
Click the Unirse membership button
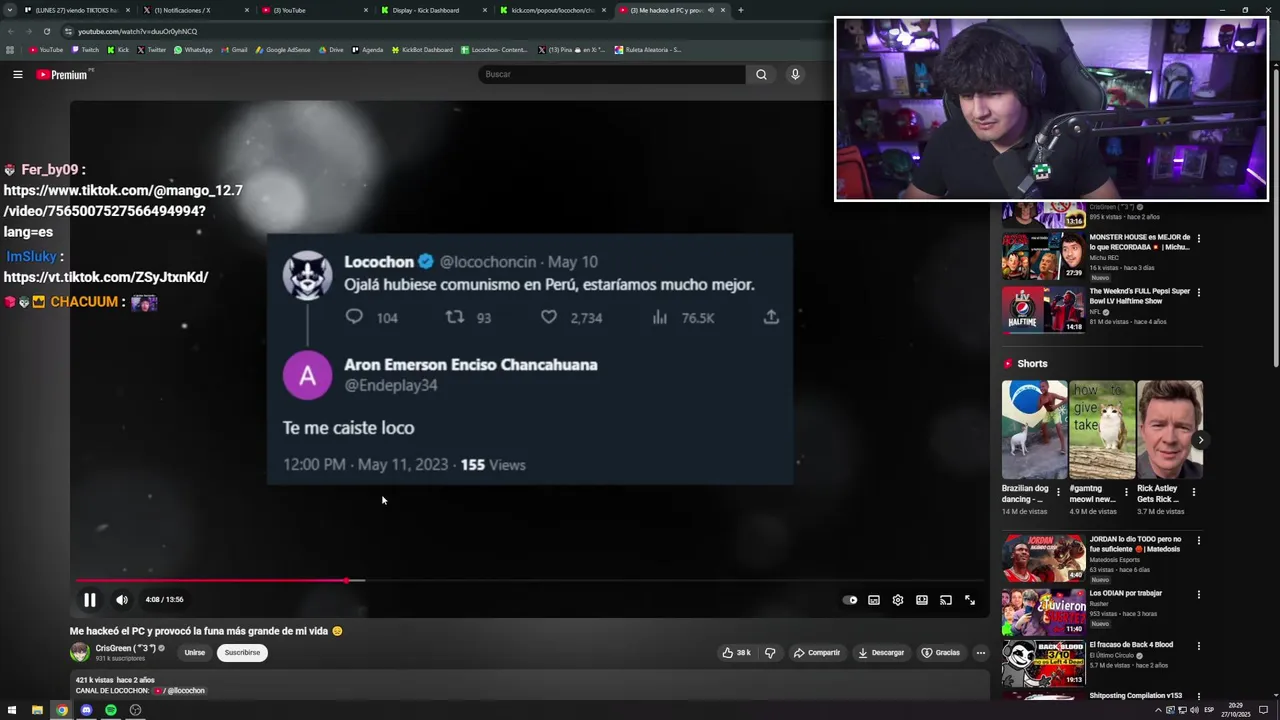click(x=195, y=653)
